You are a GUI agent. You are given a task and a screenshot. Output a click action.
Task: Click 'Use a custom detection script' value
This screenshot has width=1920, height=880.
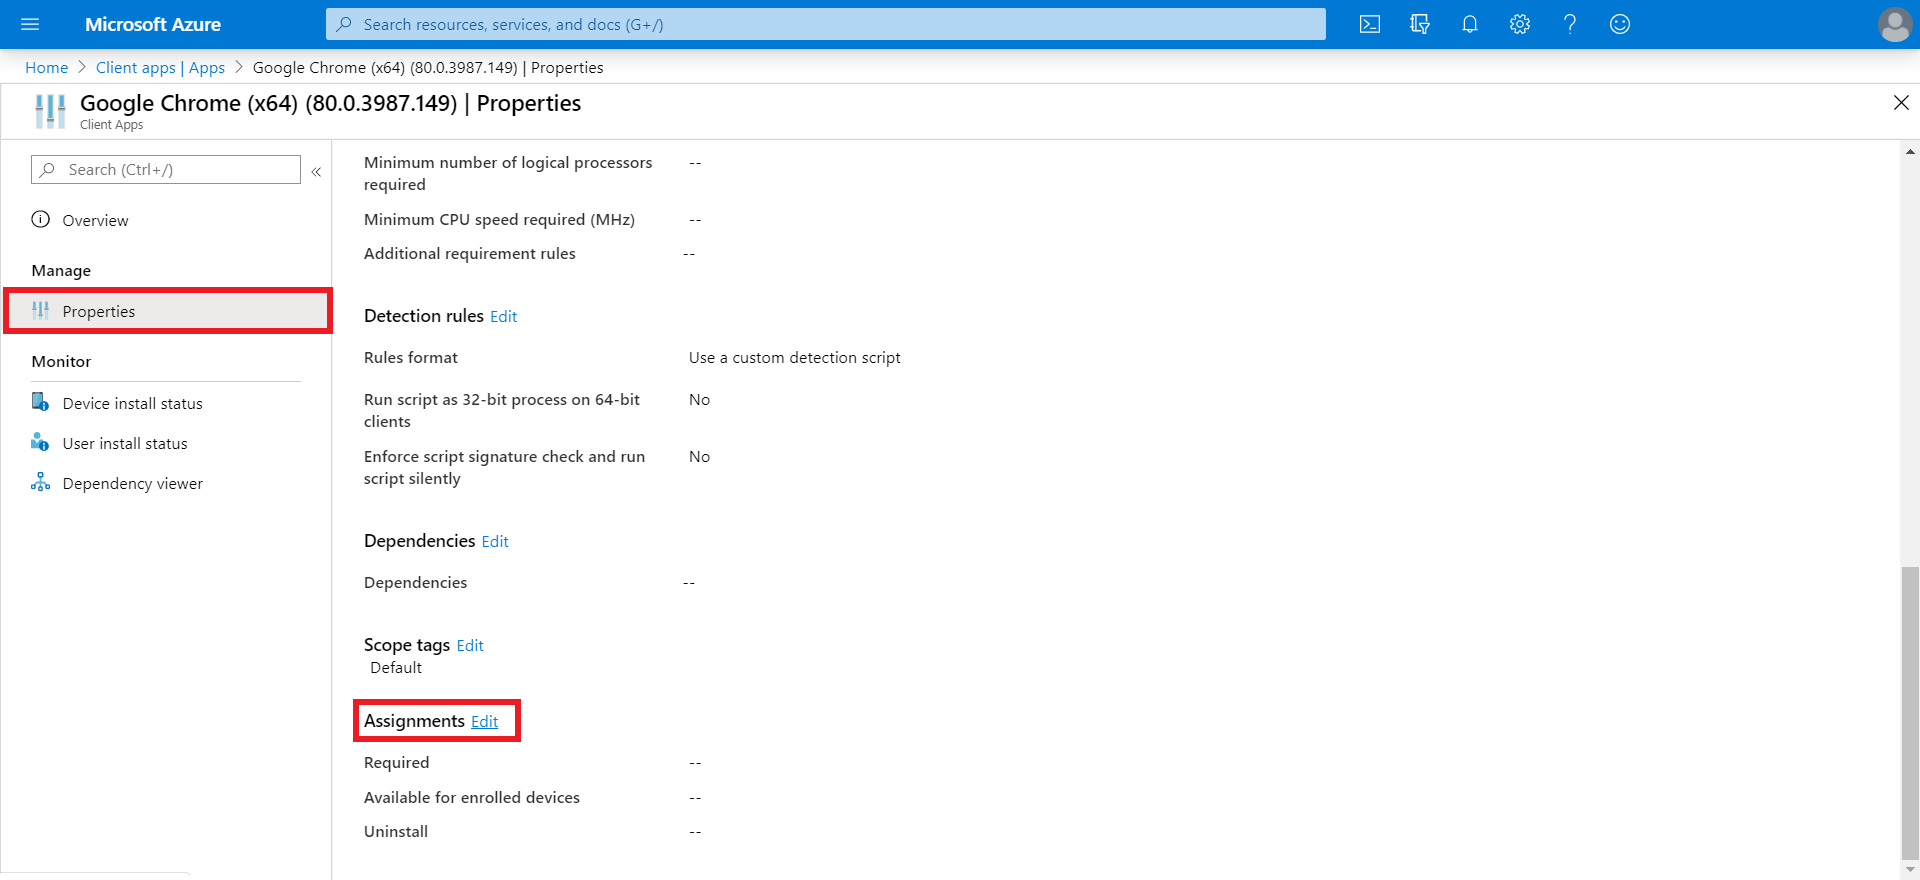[x=794, y=357]
